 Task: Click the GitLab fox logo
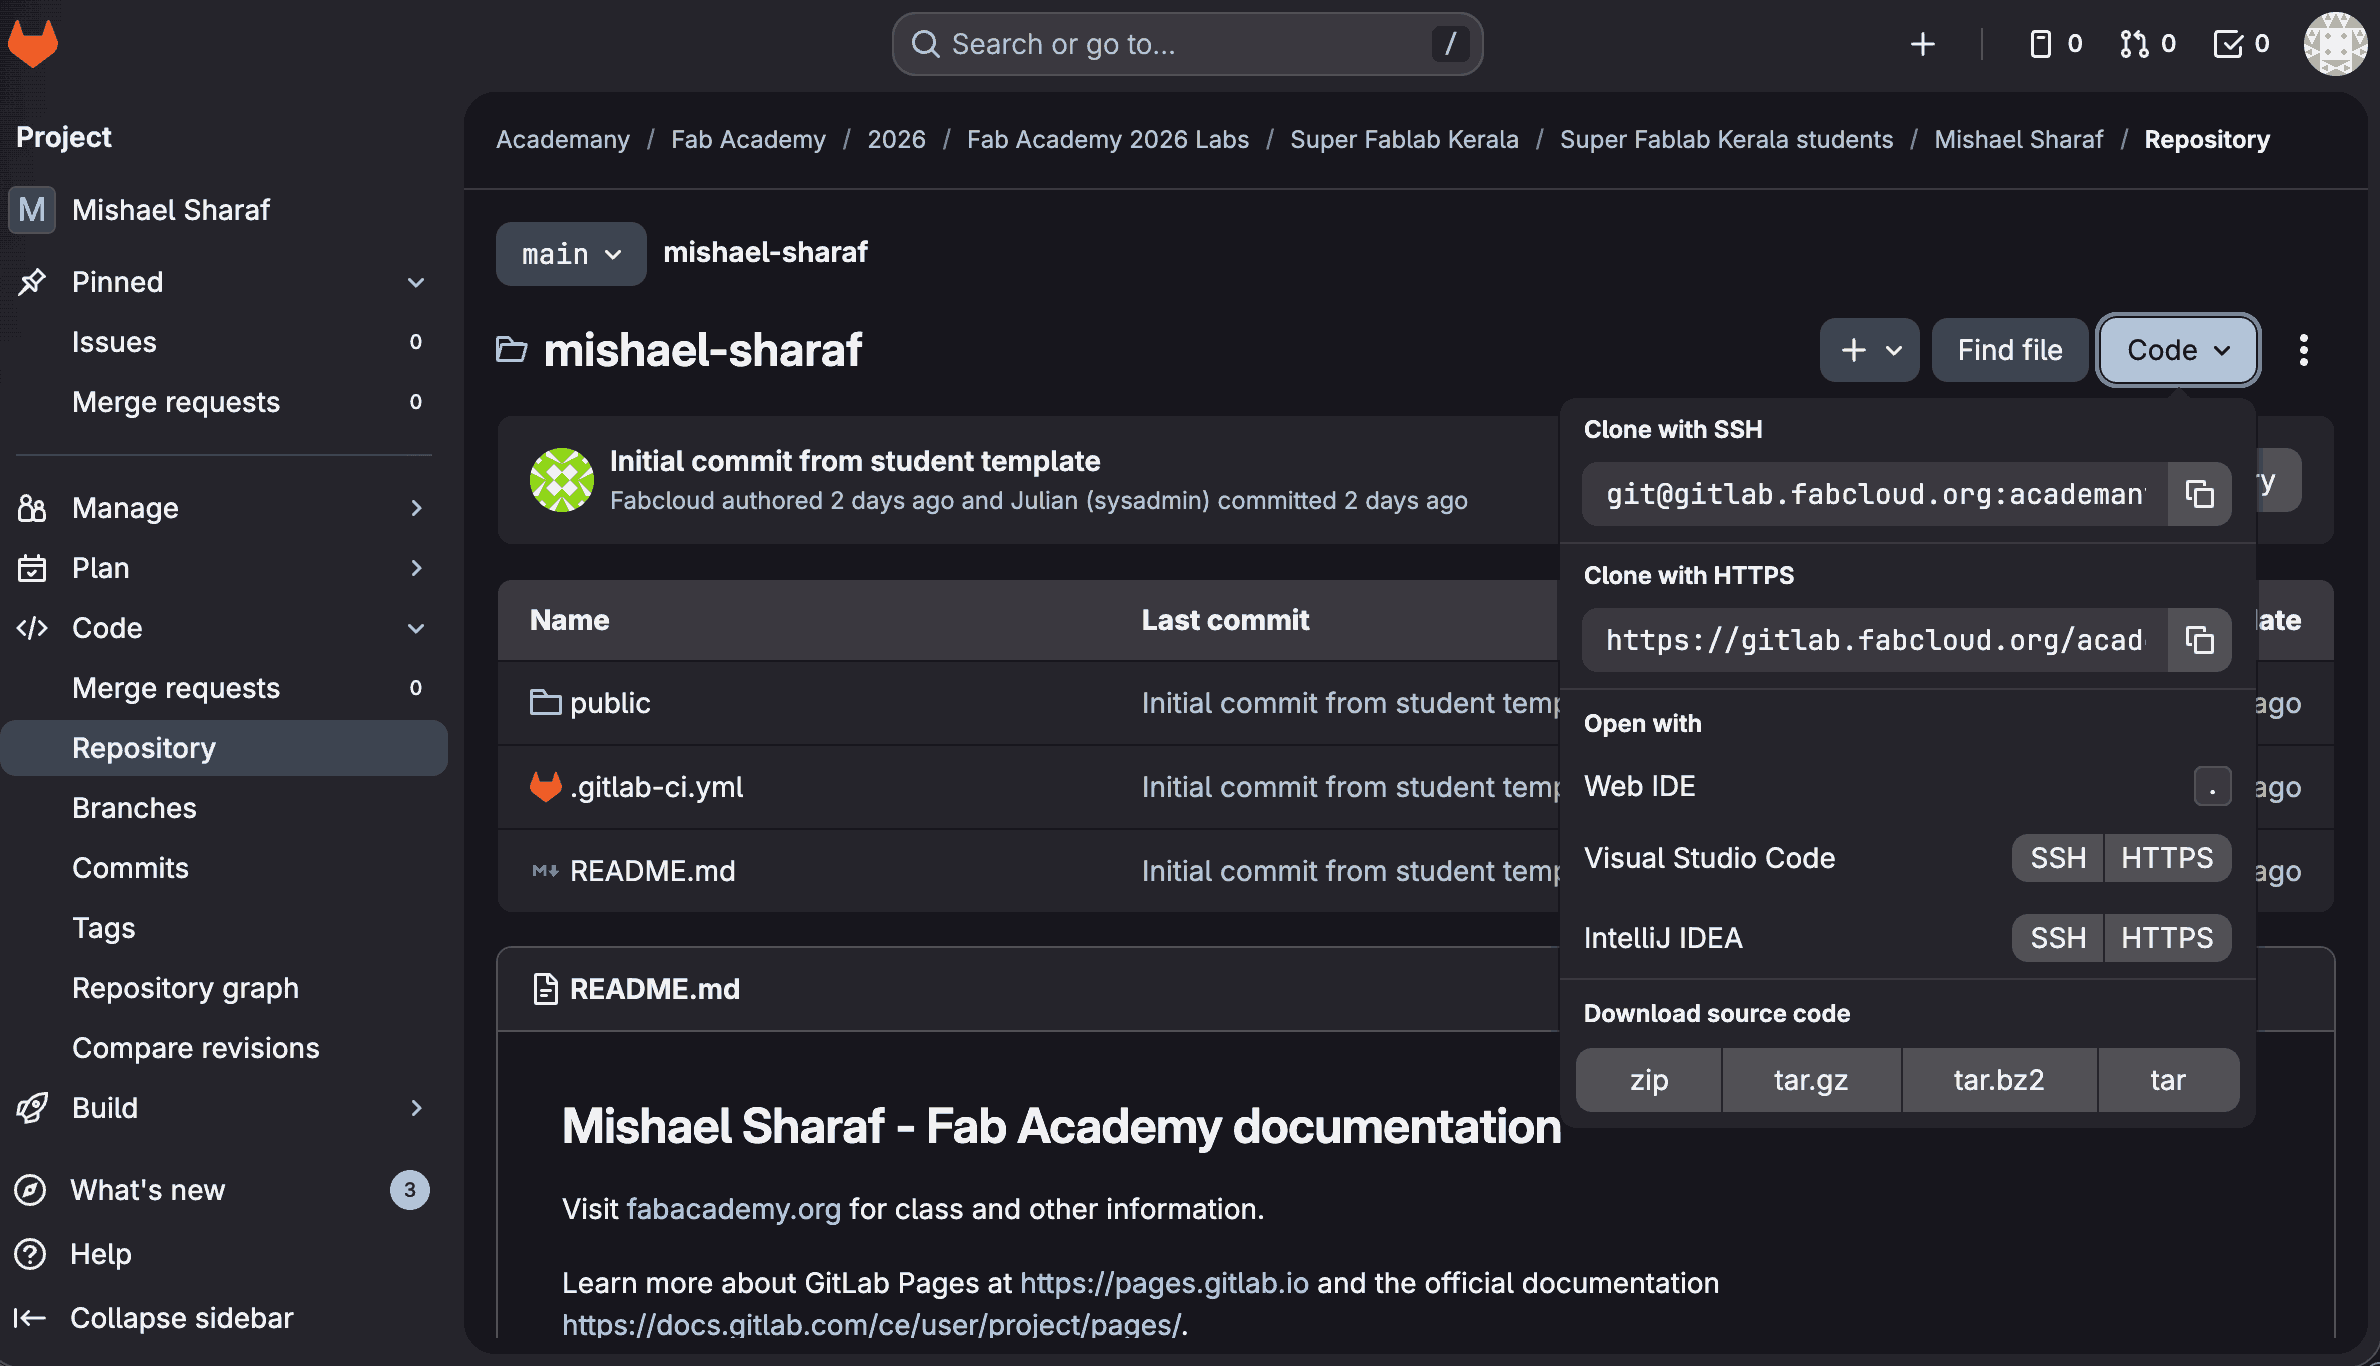click(32, 44)
